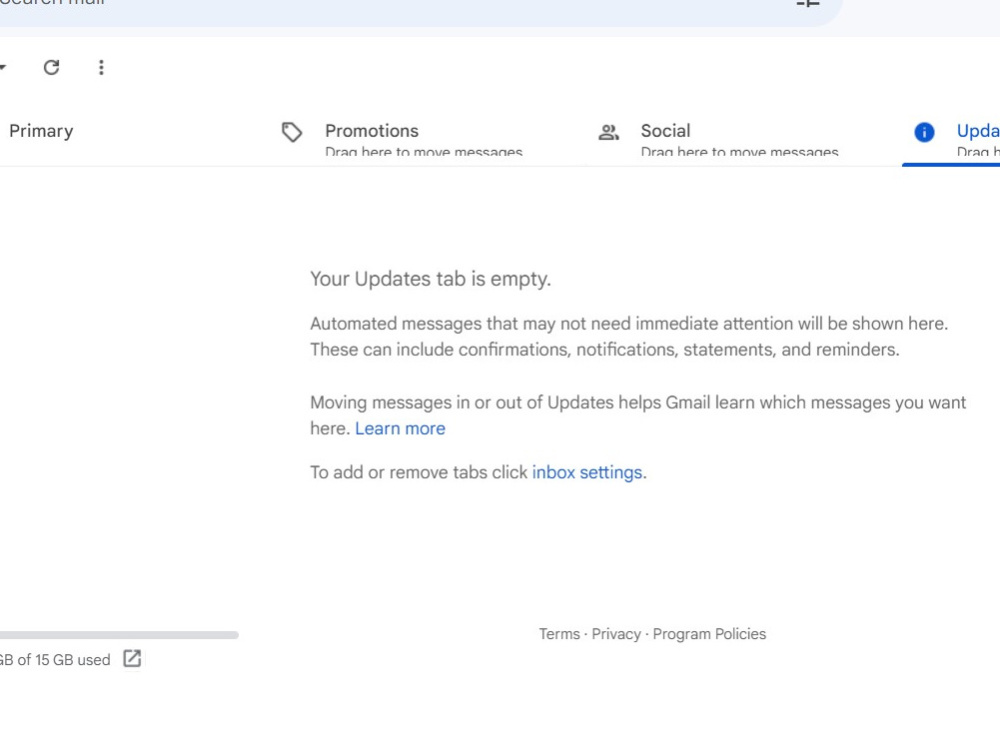The width and height of the screenshot is (1000, 749).
Task: Click 'Your Updates tab is empty.' heading
Action: coord(430,279)
